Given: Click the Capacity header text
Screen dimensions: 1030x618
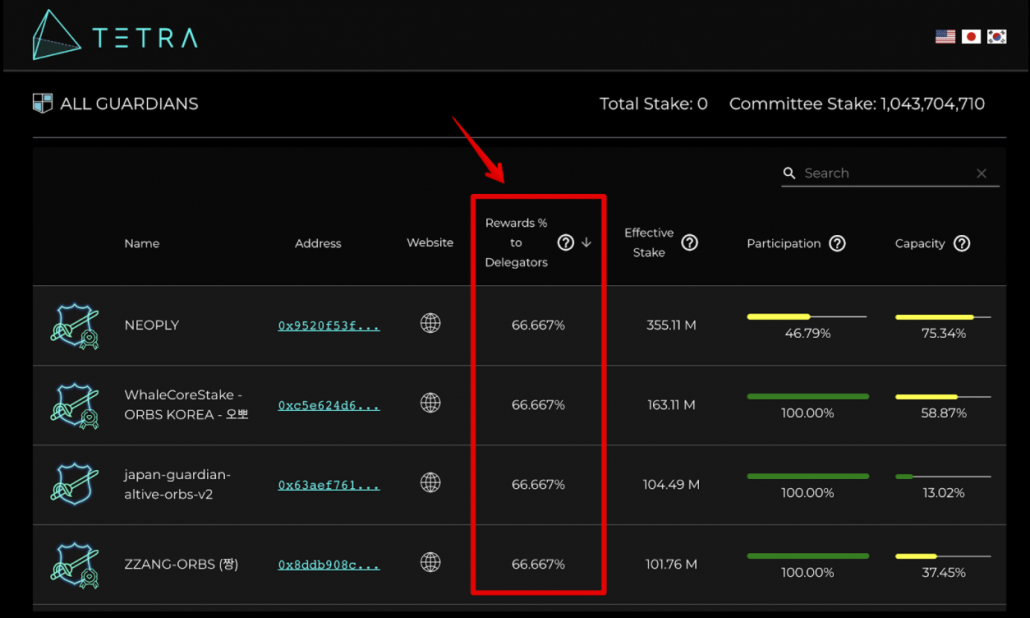Looking at the screenshot, I should [x=920, y=244].
